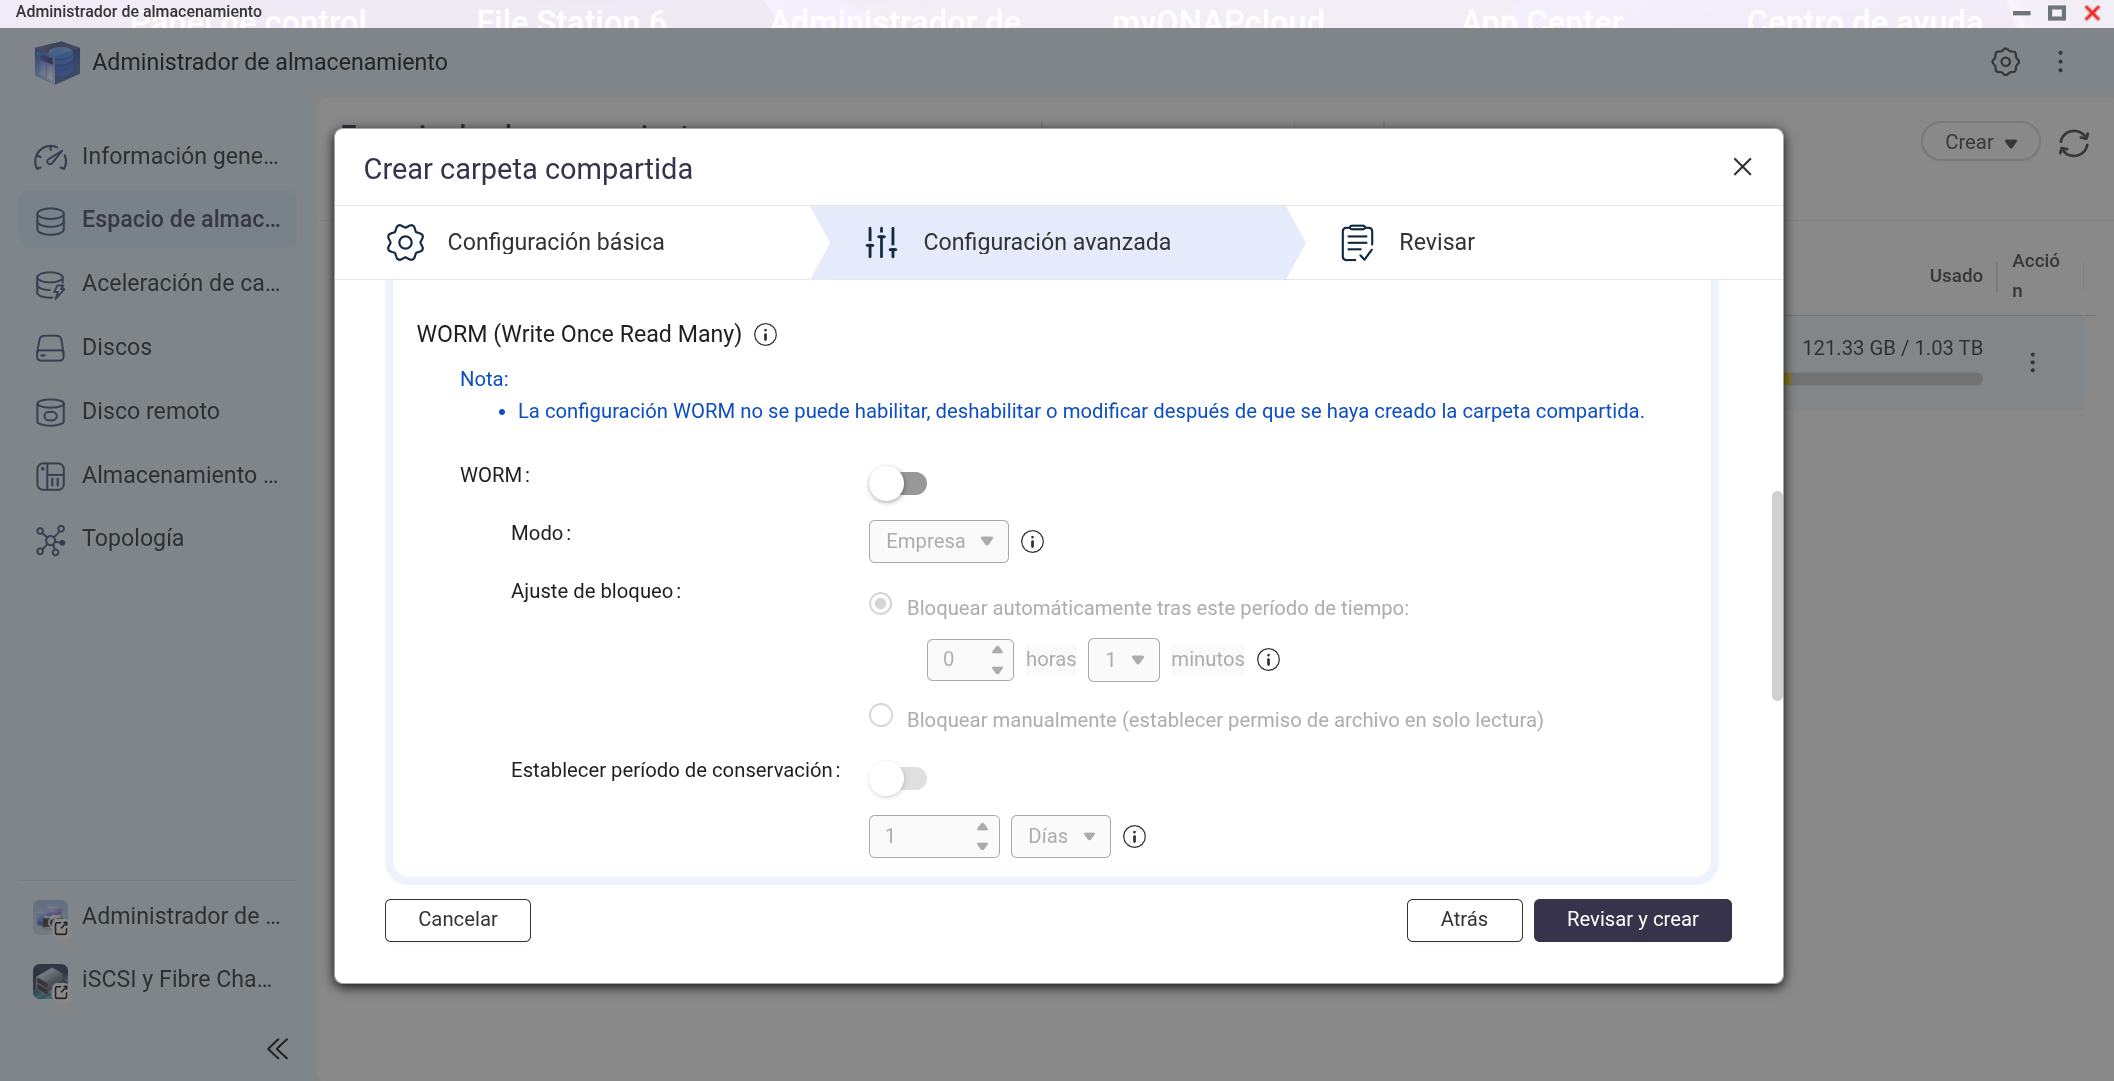2114x1081 pixels.
Task: Open the Empresa mode dropdown
Action: (x=938, y=542)
